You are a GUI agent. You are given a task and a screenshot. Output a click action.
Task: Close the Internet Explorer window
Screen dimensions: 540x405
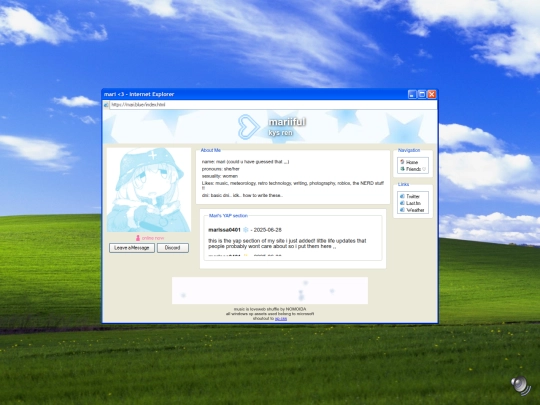(432, 94)
